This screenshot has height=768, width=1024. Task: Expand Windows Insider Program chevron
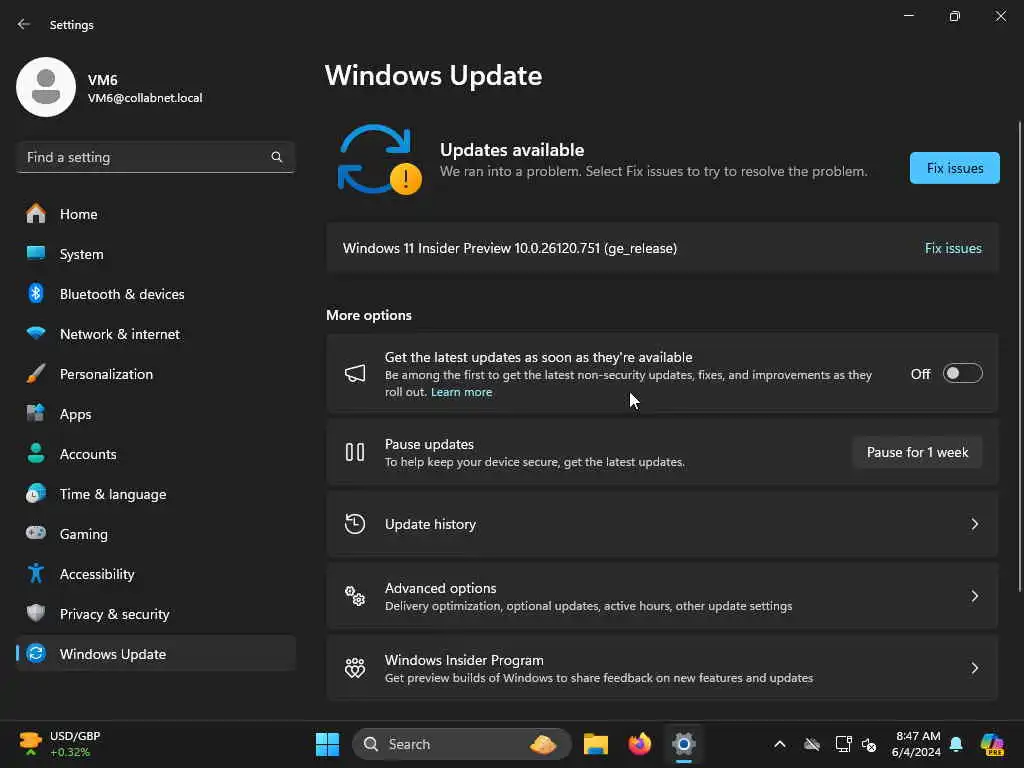[x=974, y=667]
